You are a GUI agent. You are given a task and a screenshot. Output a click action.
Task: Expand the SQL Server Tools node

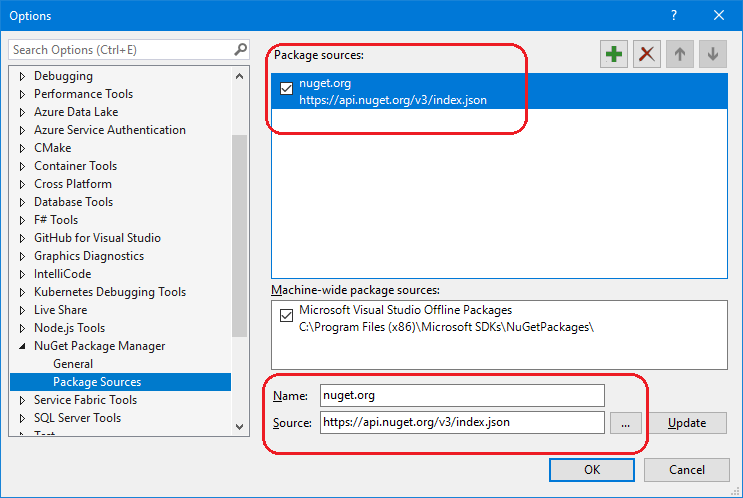tap(22, 418)
